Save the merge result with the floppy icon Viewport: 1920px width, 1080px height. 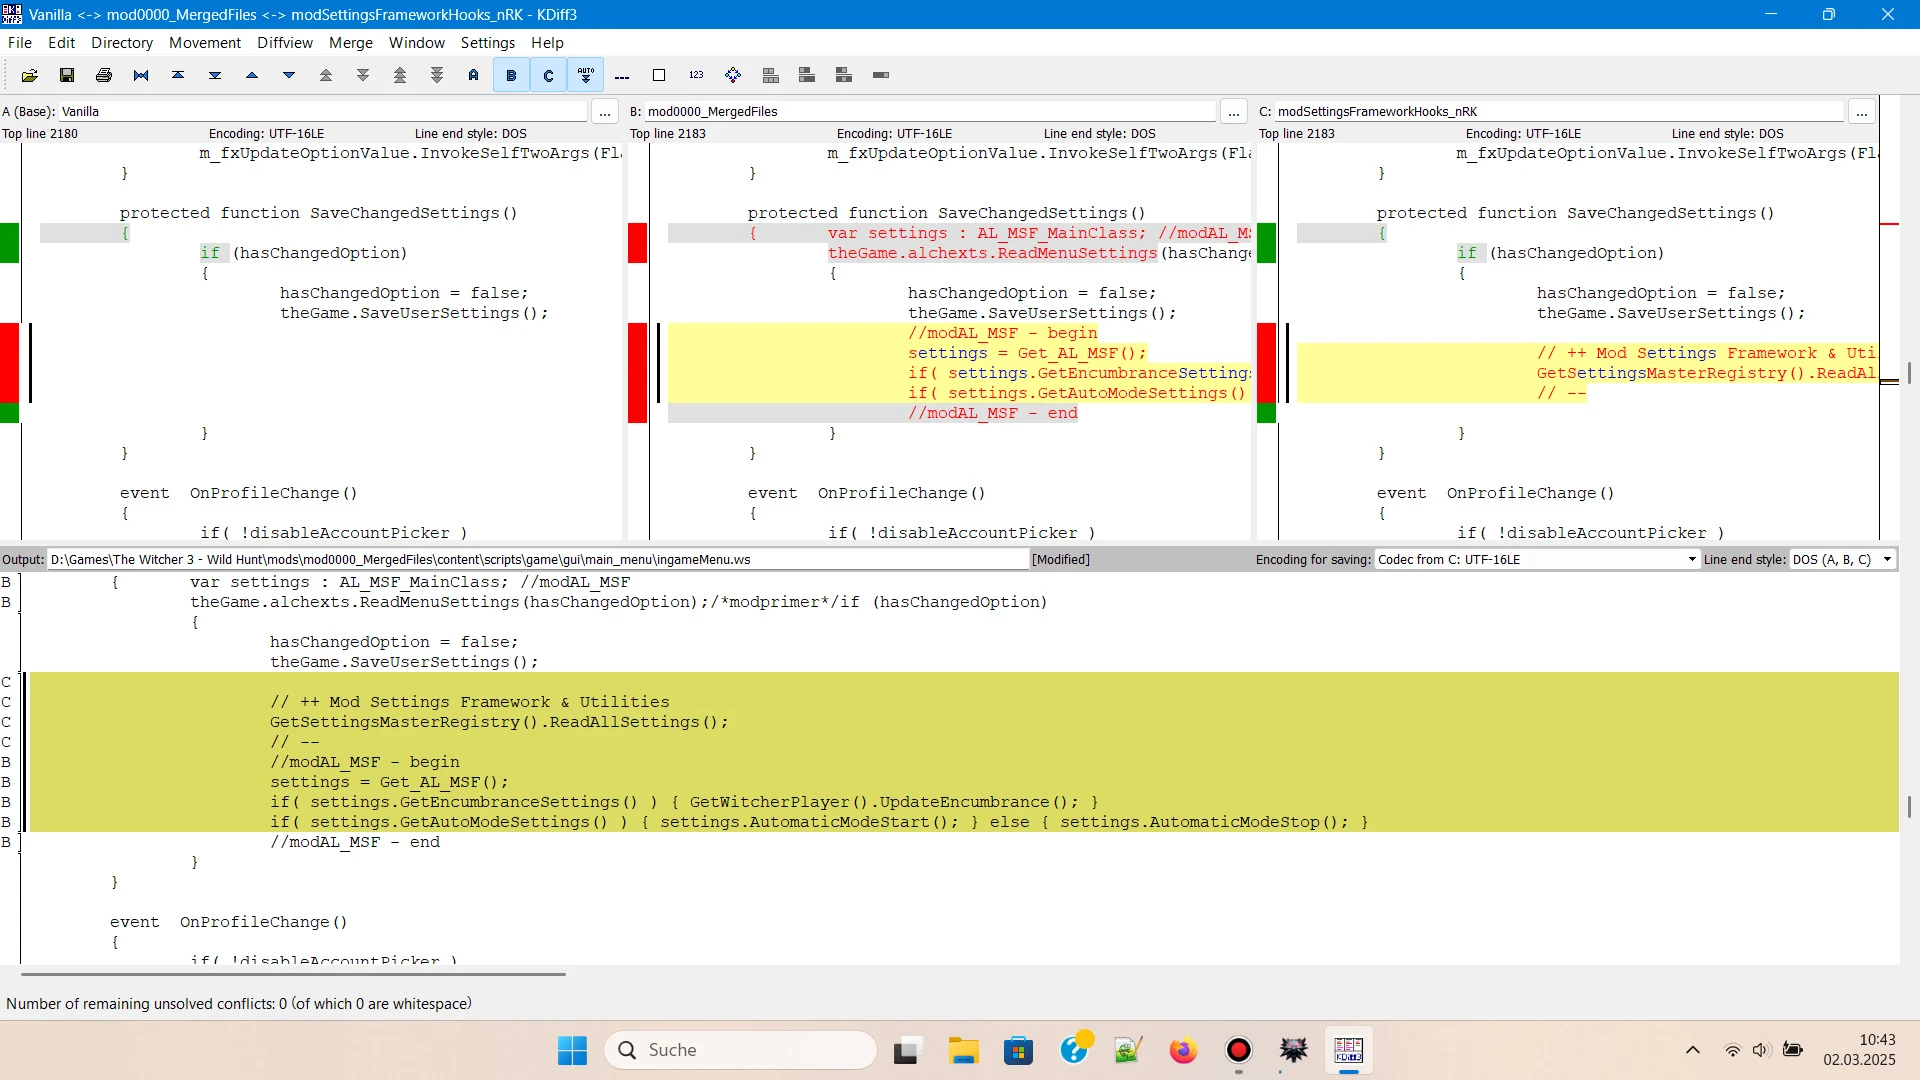click(x=67, y=75)
